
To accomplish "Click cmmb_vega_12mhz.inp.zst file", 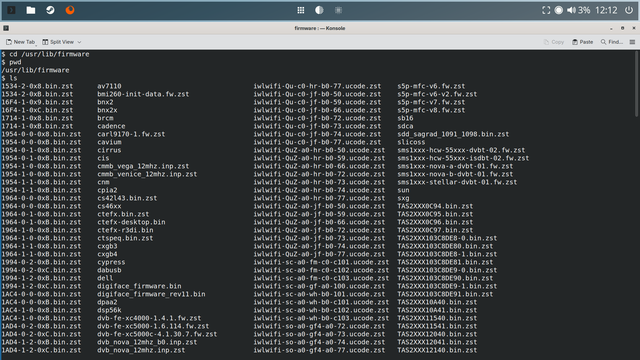I will tap(143, 166).
